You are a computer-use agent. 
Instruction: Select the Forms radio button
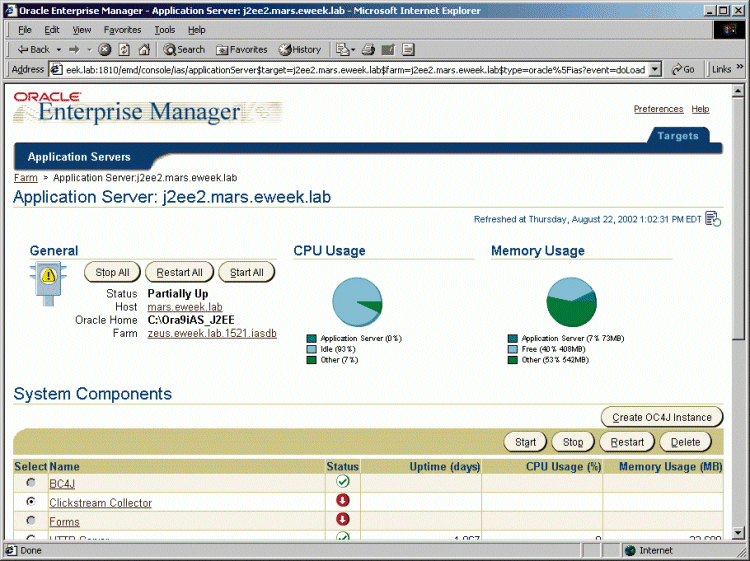tap(30, 521)
